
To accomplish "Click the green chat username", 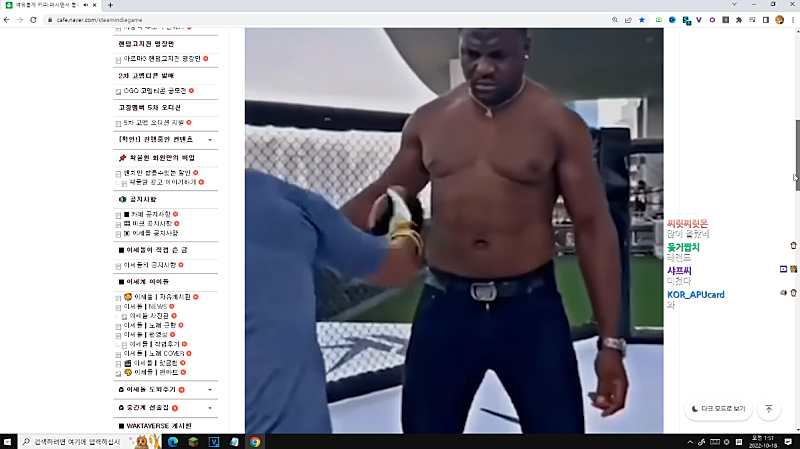I will 683,247.
